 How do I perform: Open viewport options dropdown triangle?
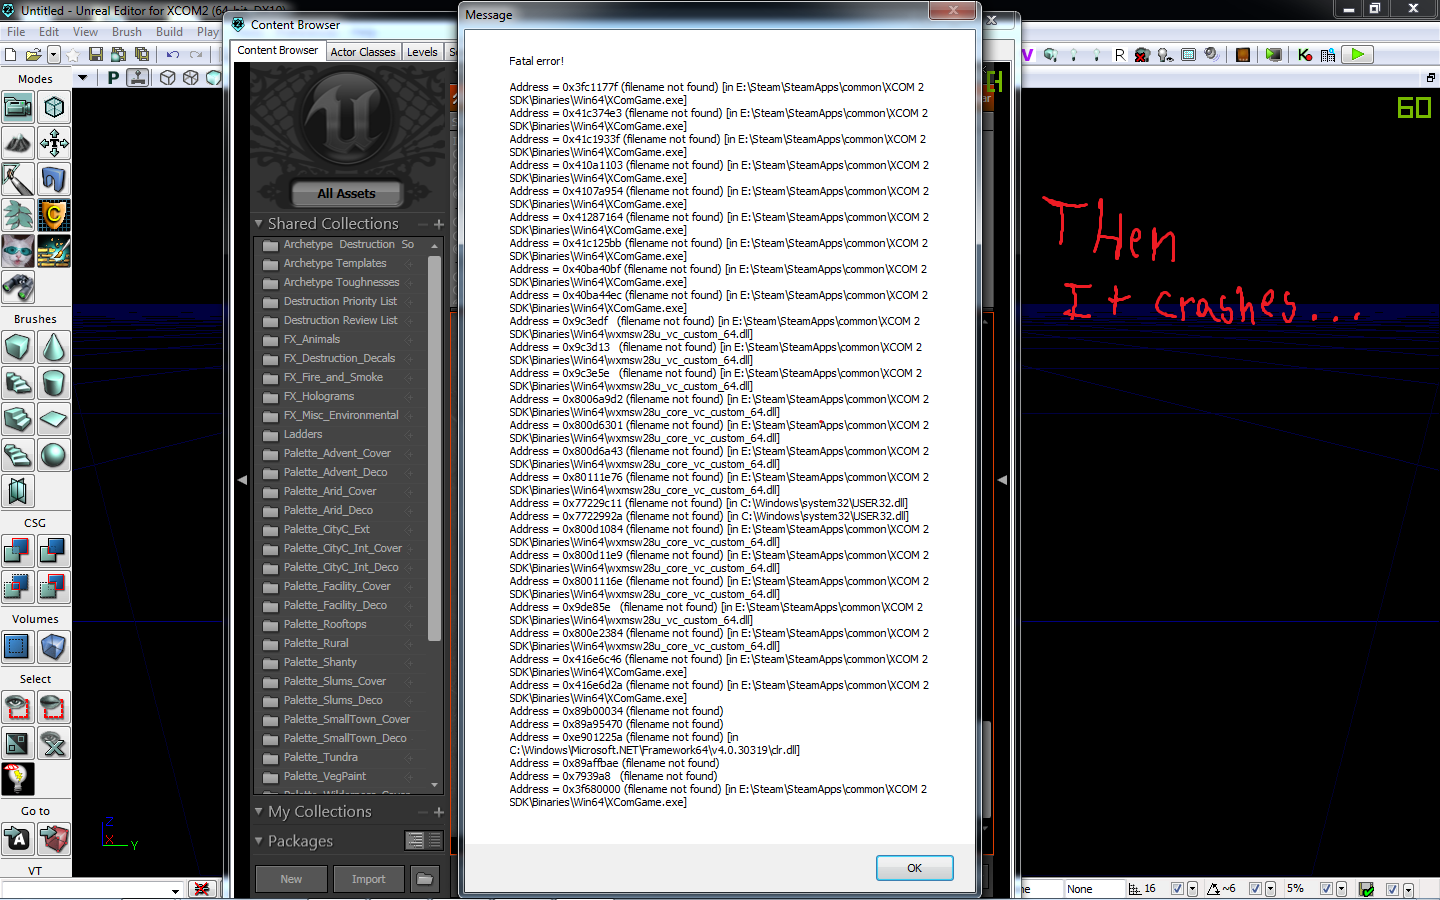[83, 77]
